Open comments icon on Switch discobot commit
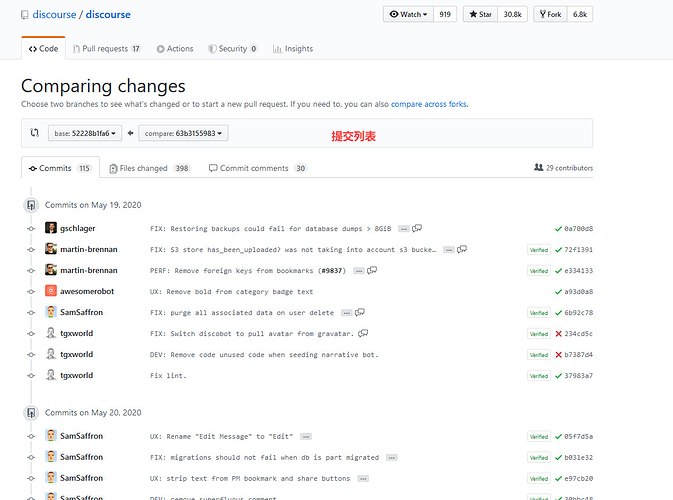 pos(363,333)
